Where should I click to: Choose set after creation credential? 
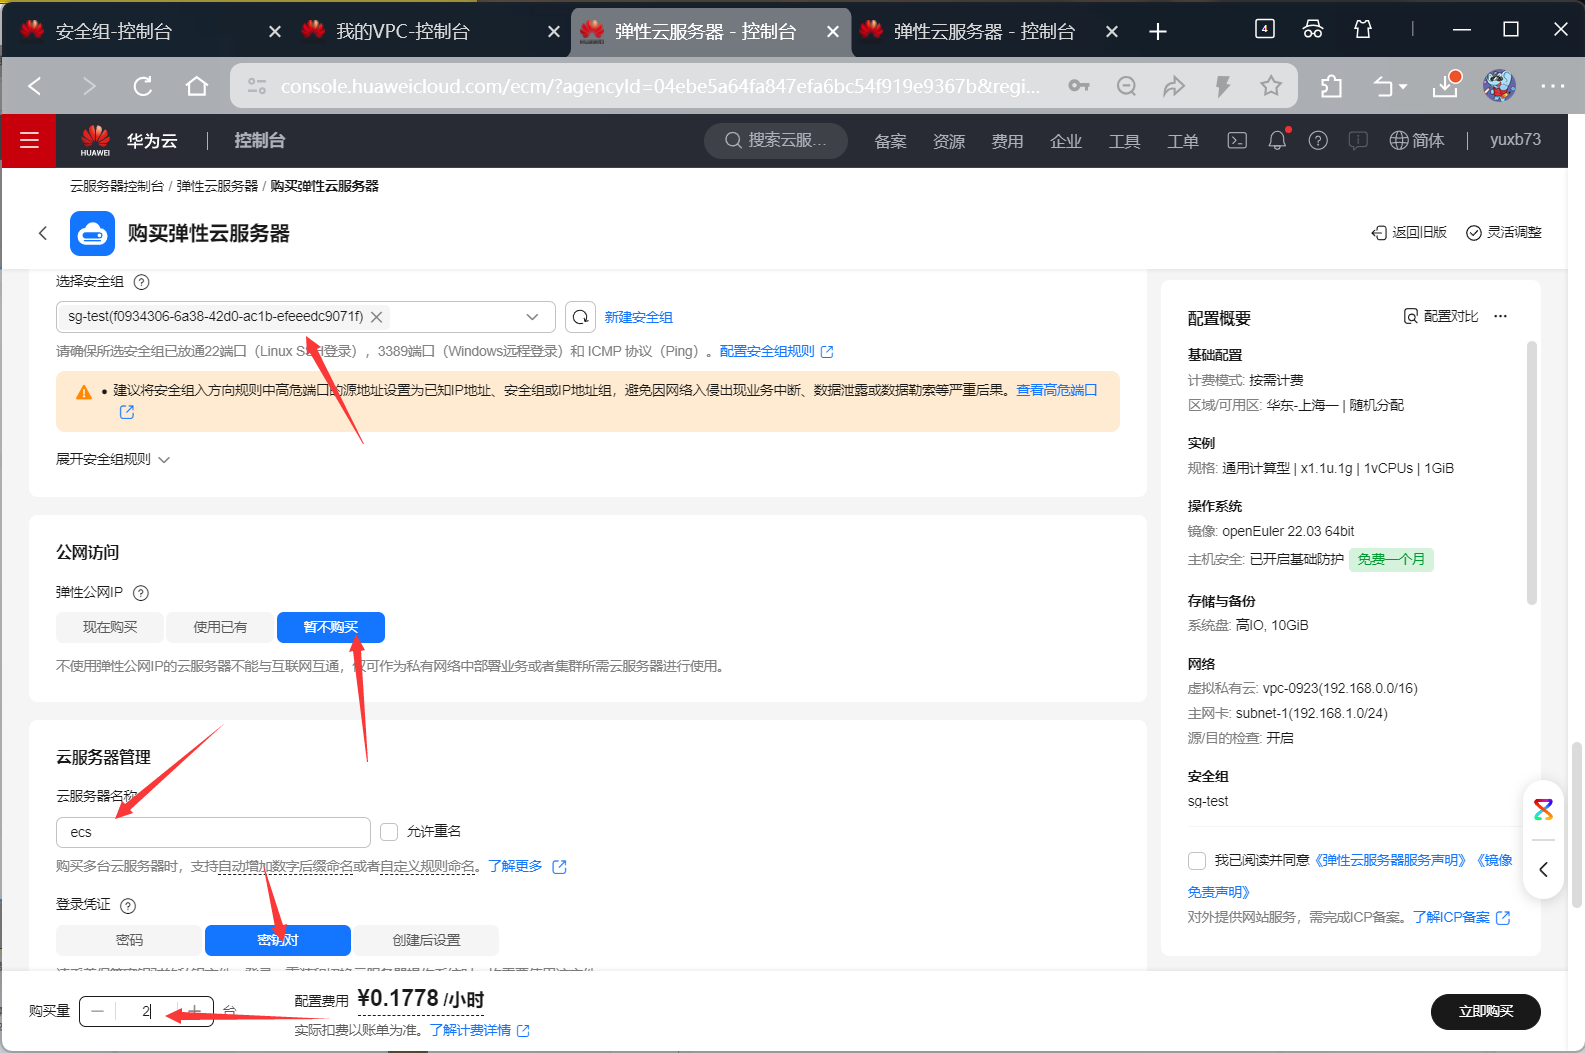426,940
